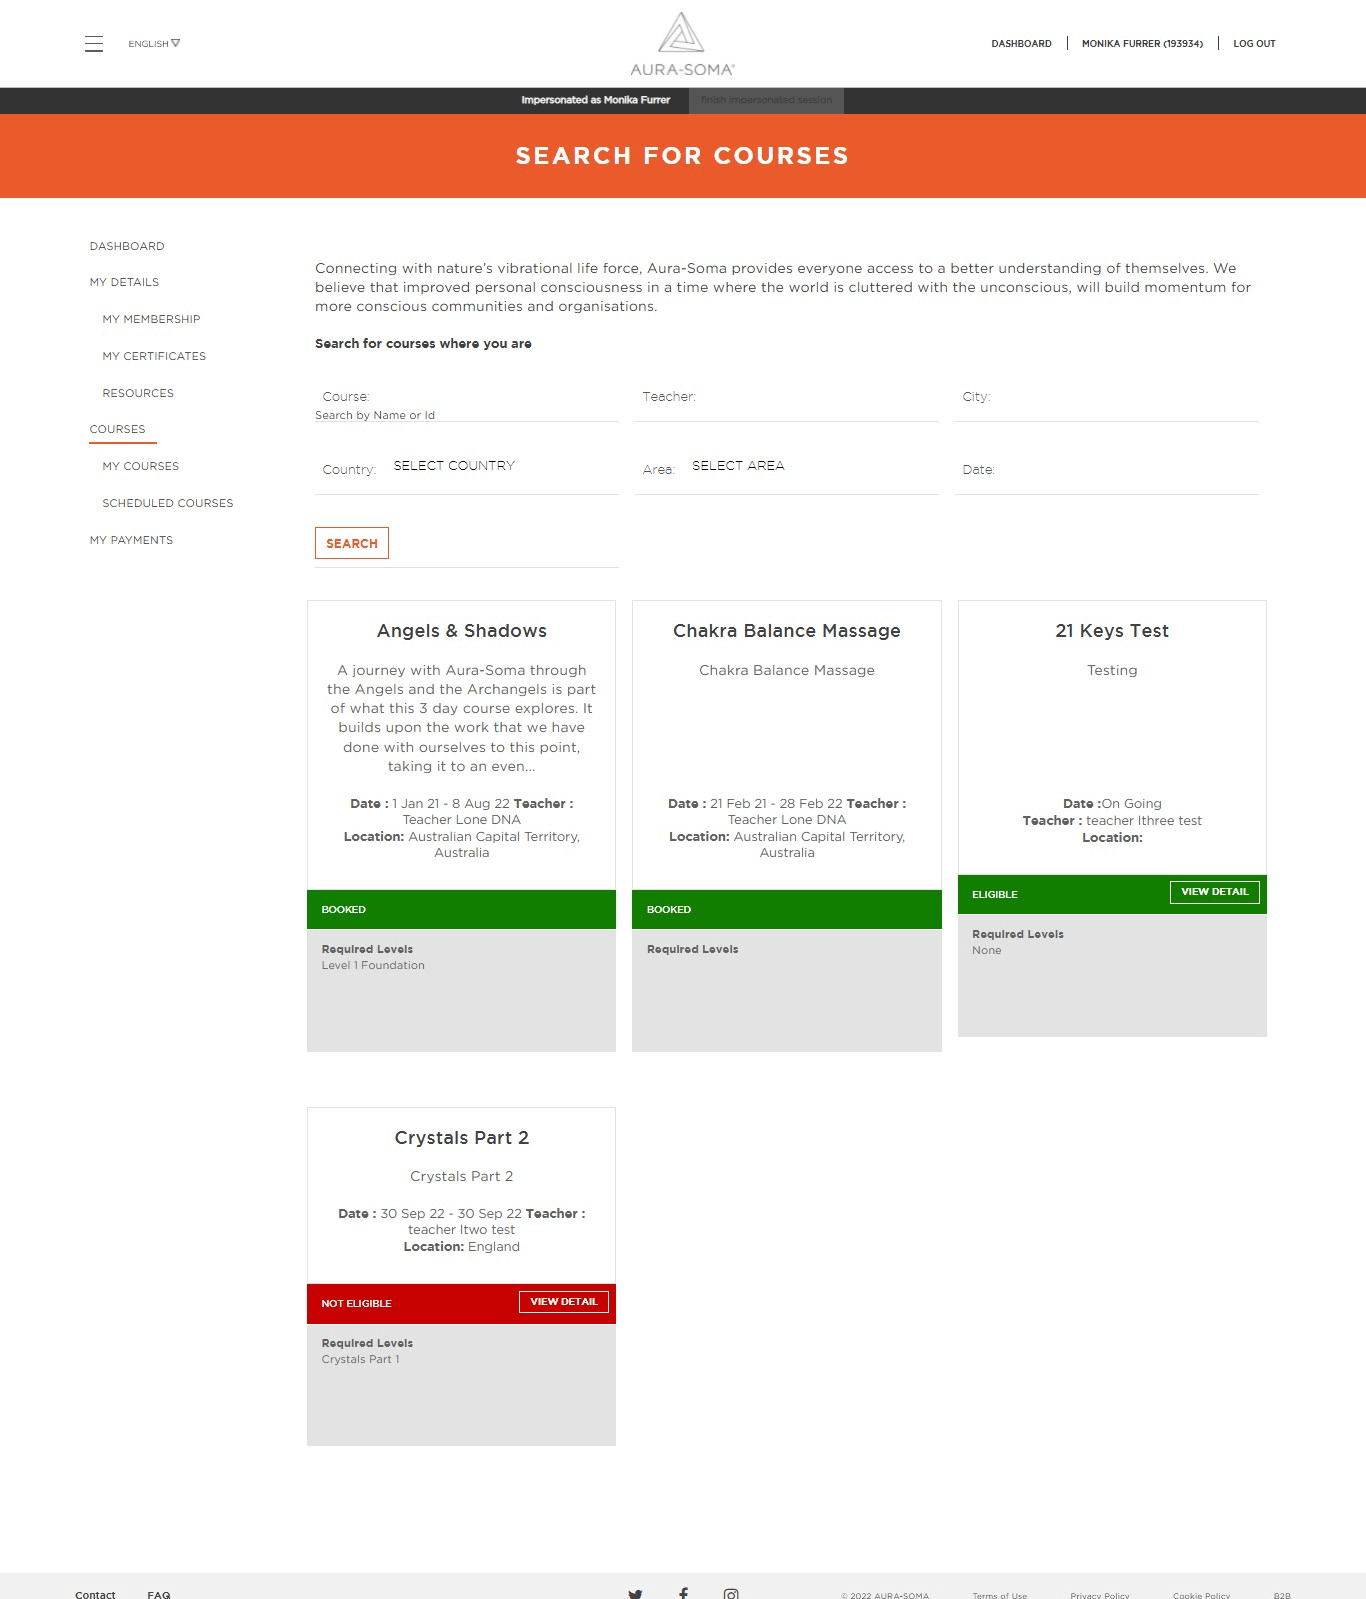Expand the English language dropdown
The height and width of the screenshot is (1599, 1366).
click(x=154, y=44)
